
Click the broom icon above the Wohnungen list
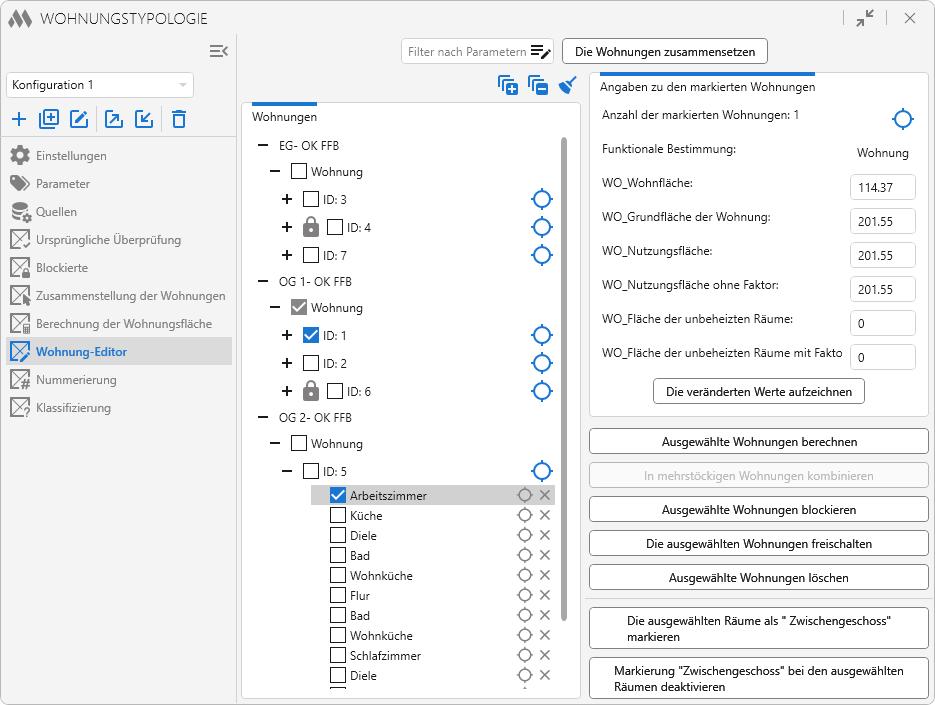pyautogui.click(x=568, y=86)
